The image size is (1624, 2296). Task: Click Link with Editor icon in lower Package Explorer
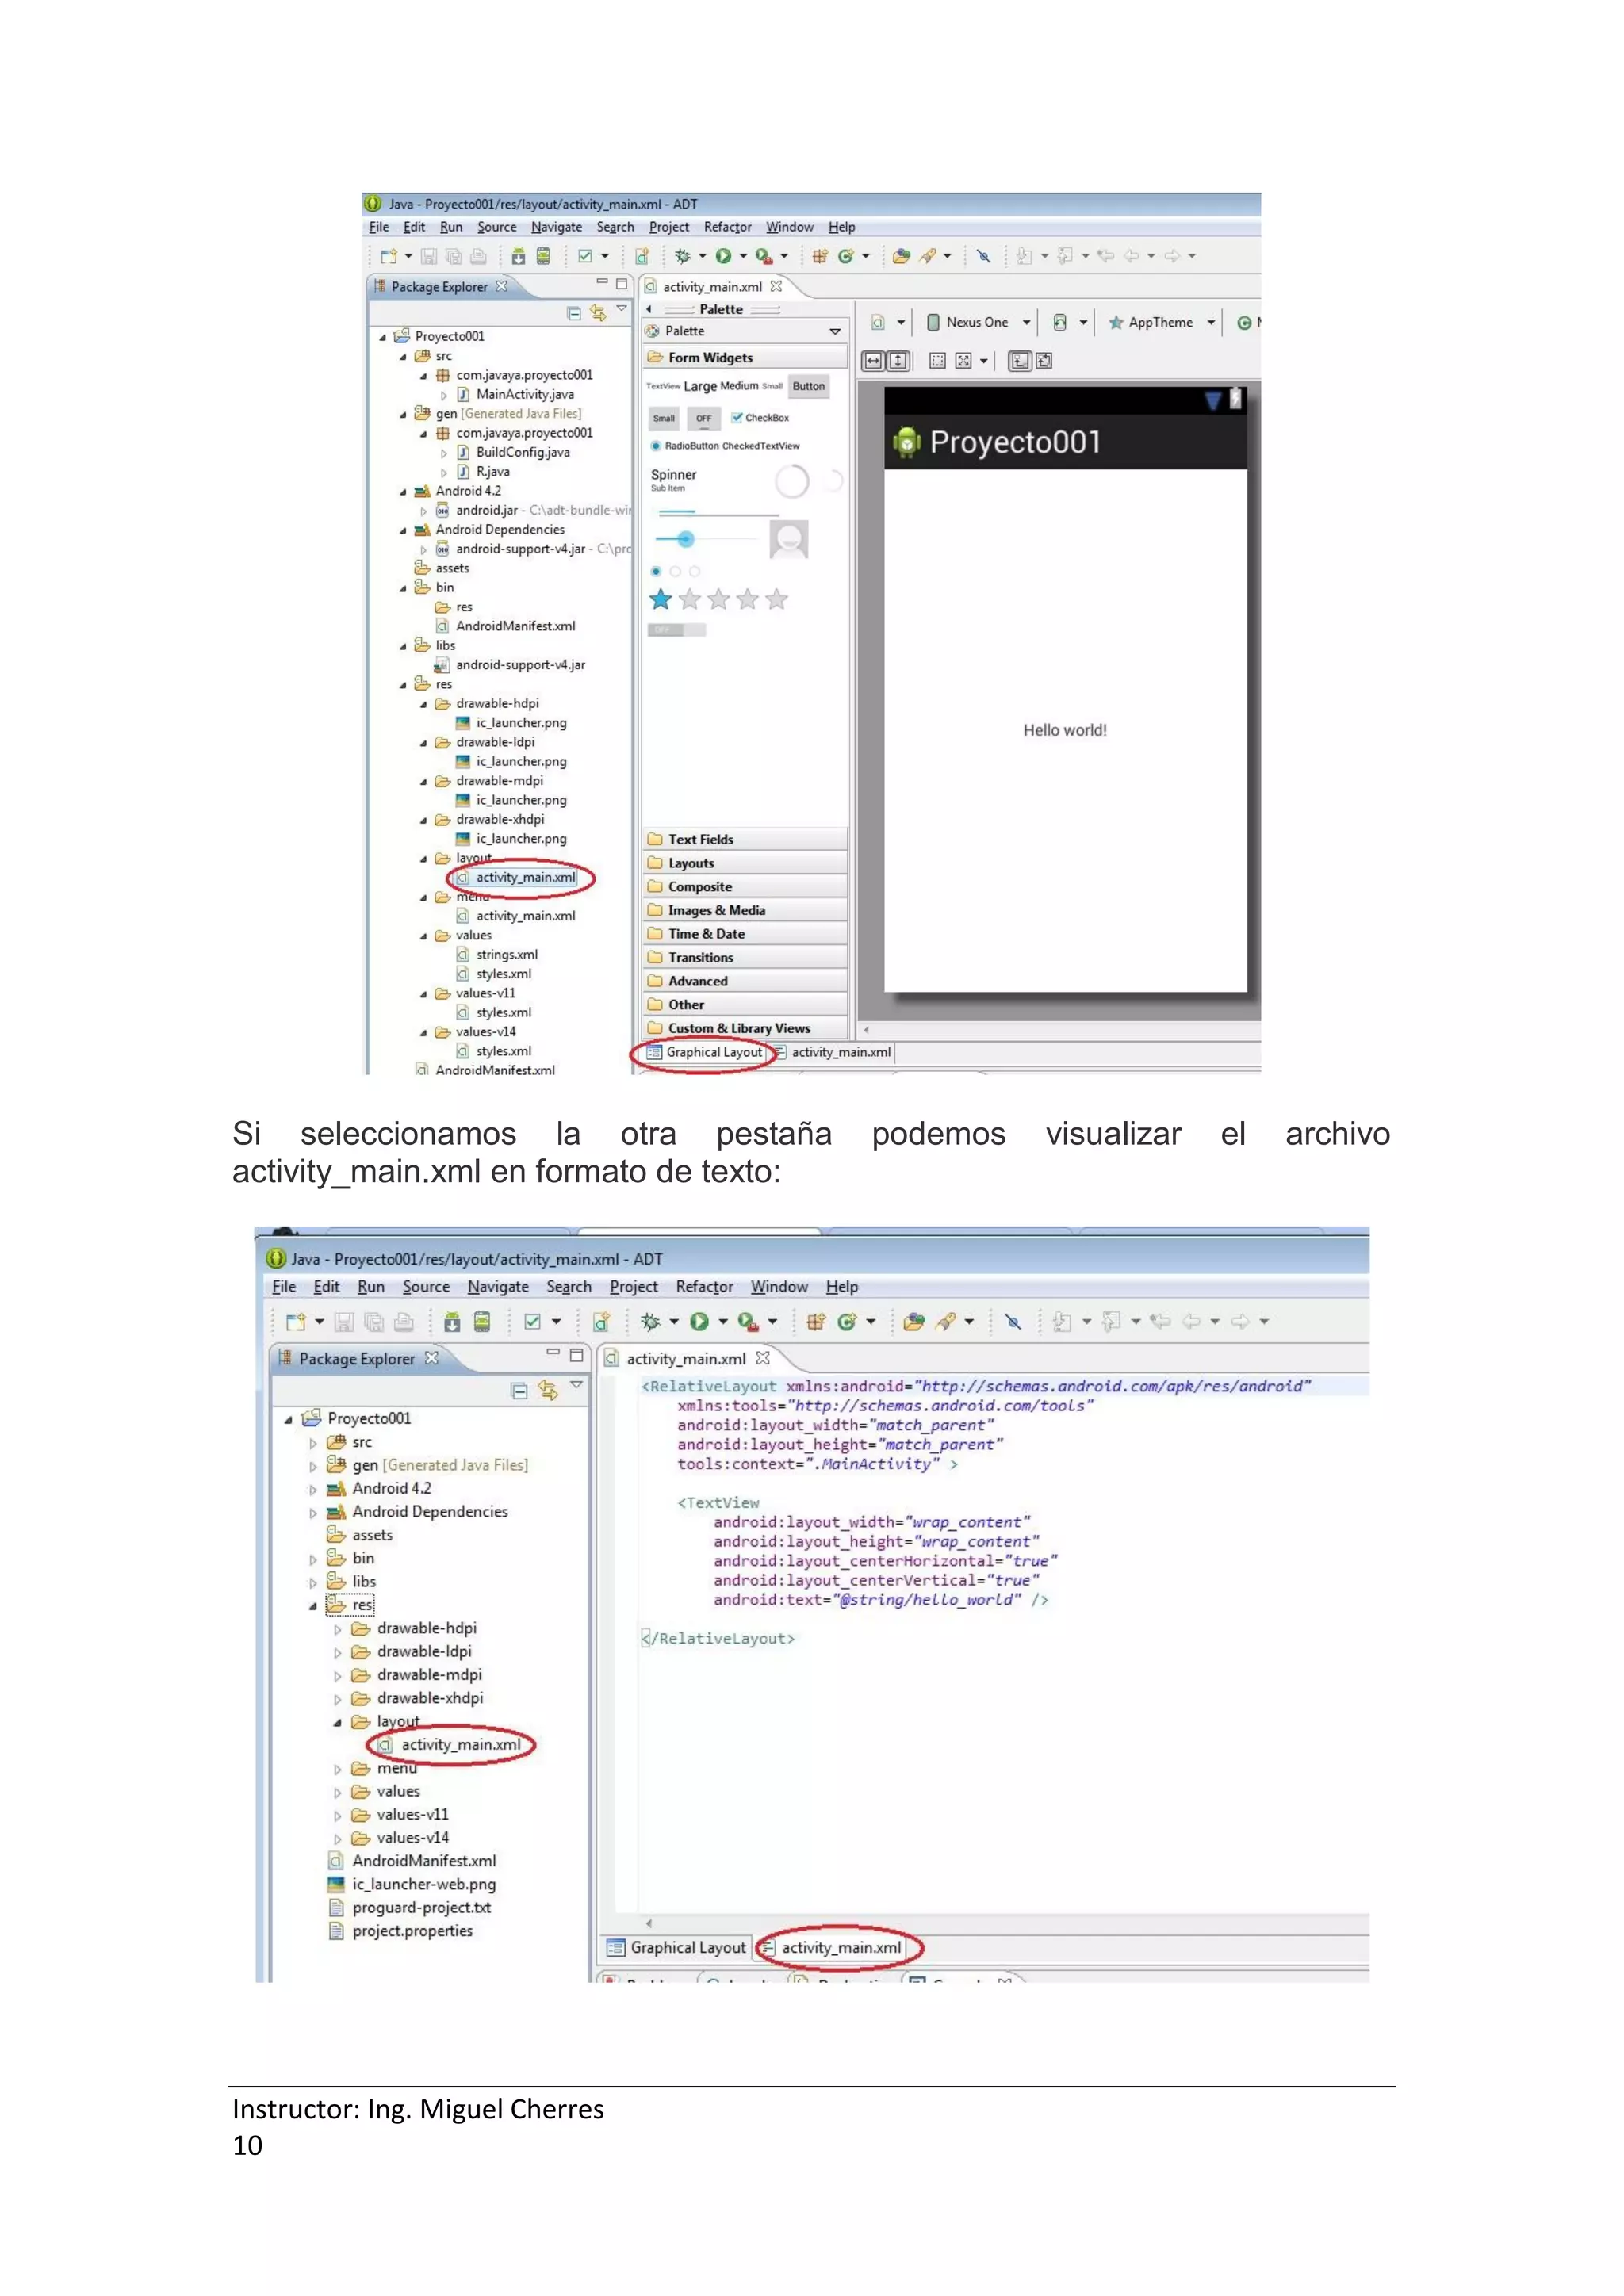tap(548, 1390)
